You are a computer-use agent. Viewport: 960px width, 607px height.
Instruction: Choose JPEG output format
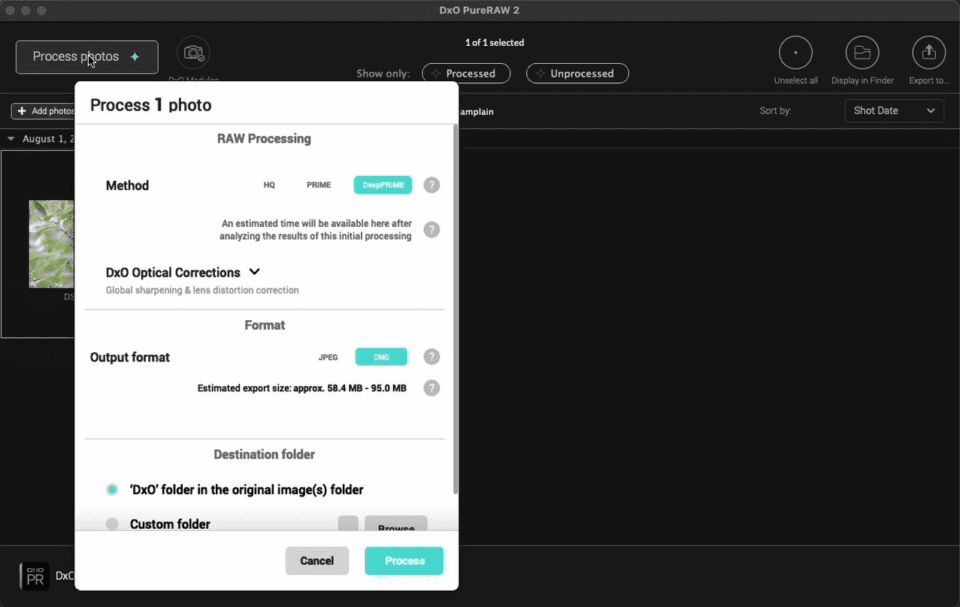click(328, 357)
